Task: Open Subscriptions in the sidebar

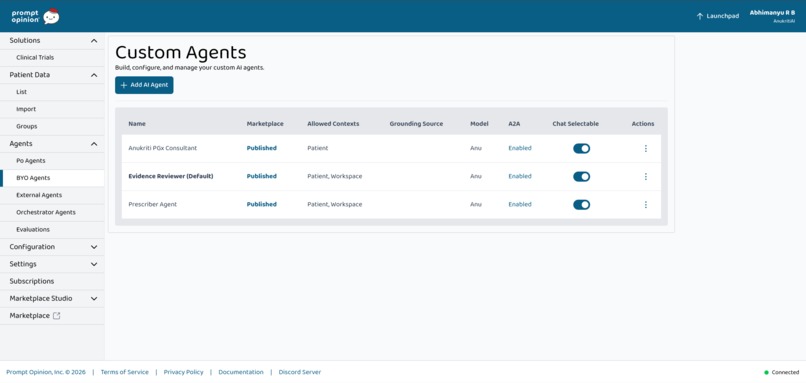Action: point(52,281)
